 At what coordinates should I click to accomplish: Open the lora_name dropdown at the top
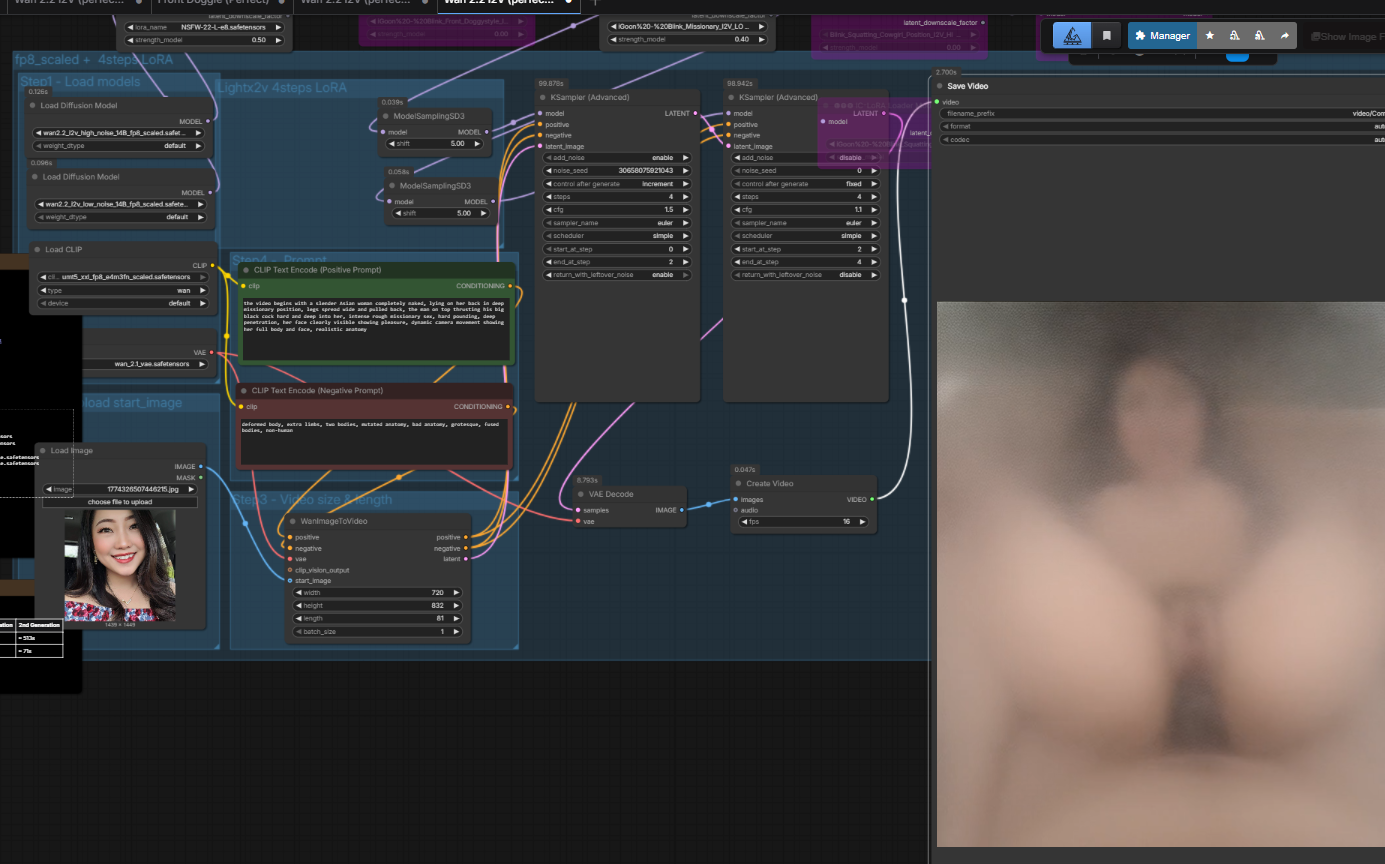click(205, 27)
